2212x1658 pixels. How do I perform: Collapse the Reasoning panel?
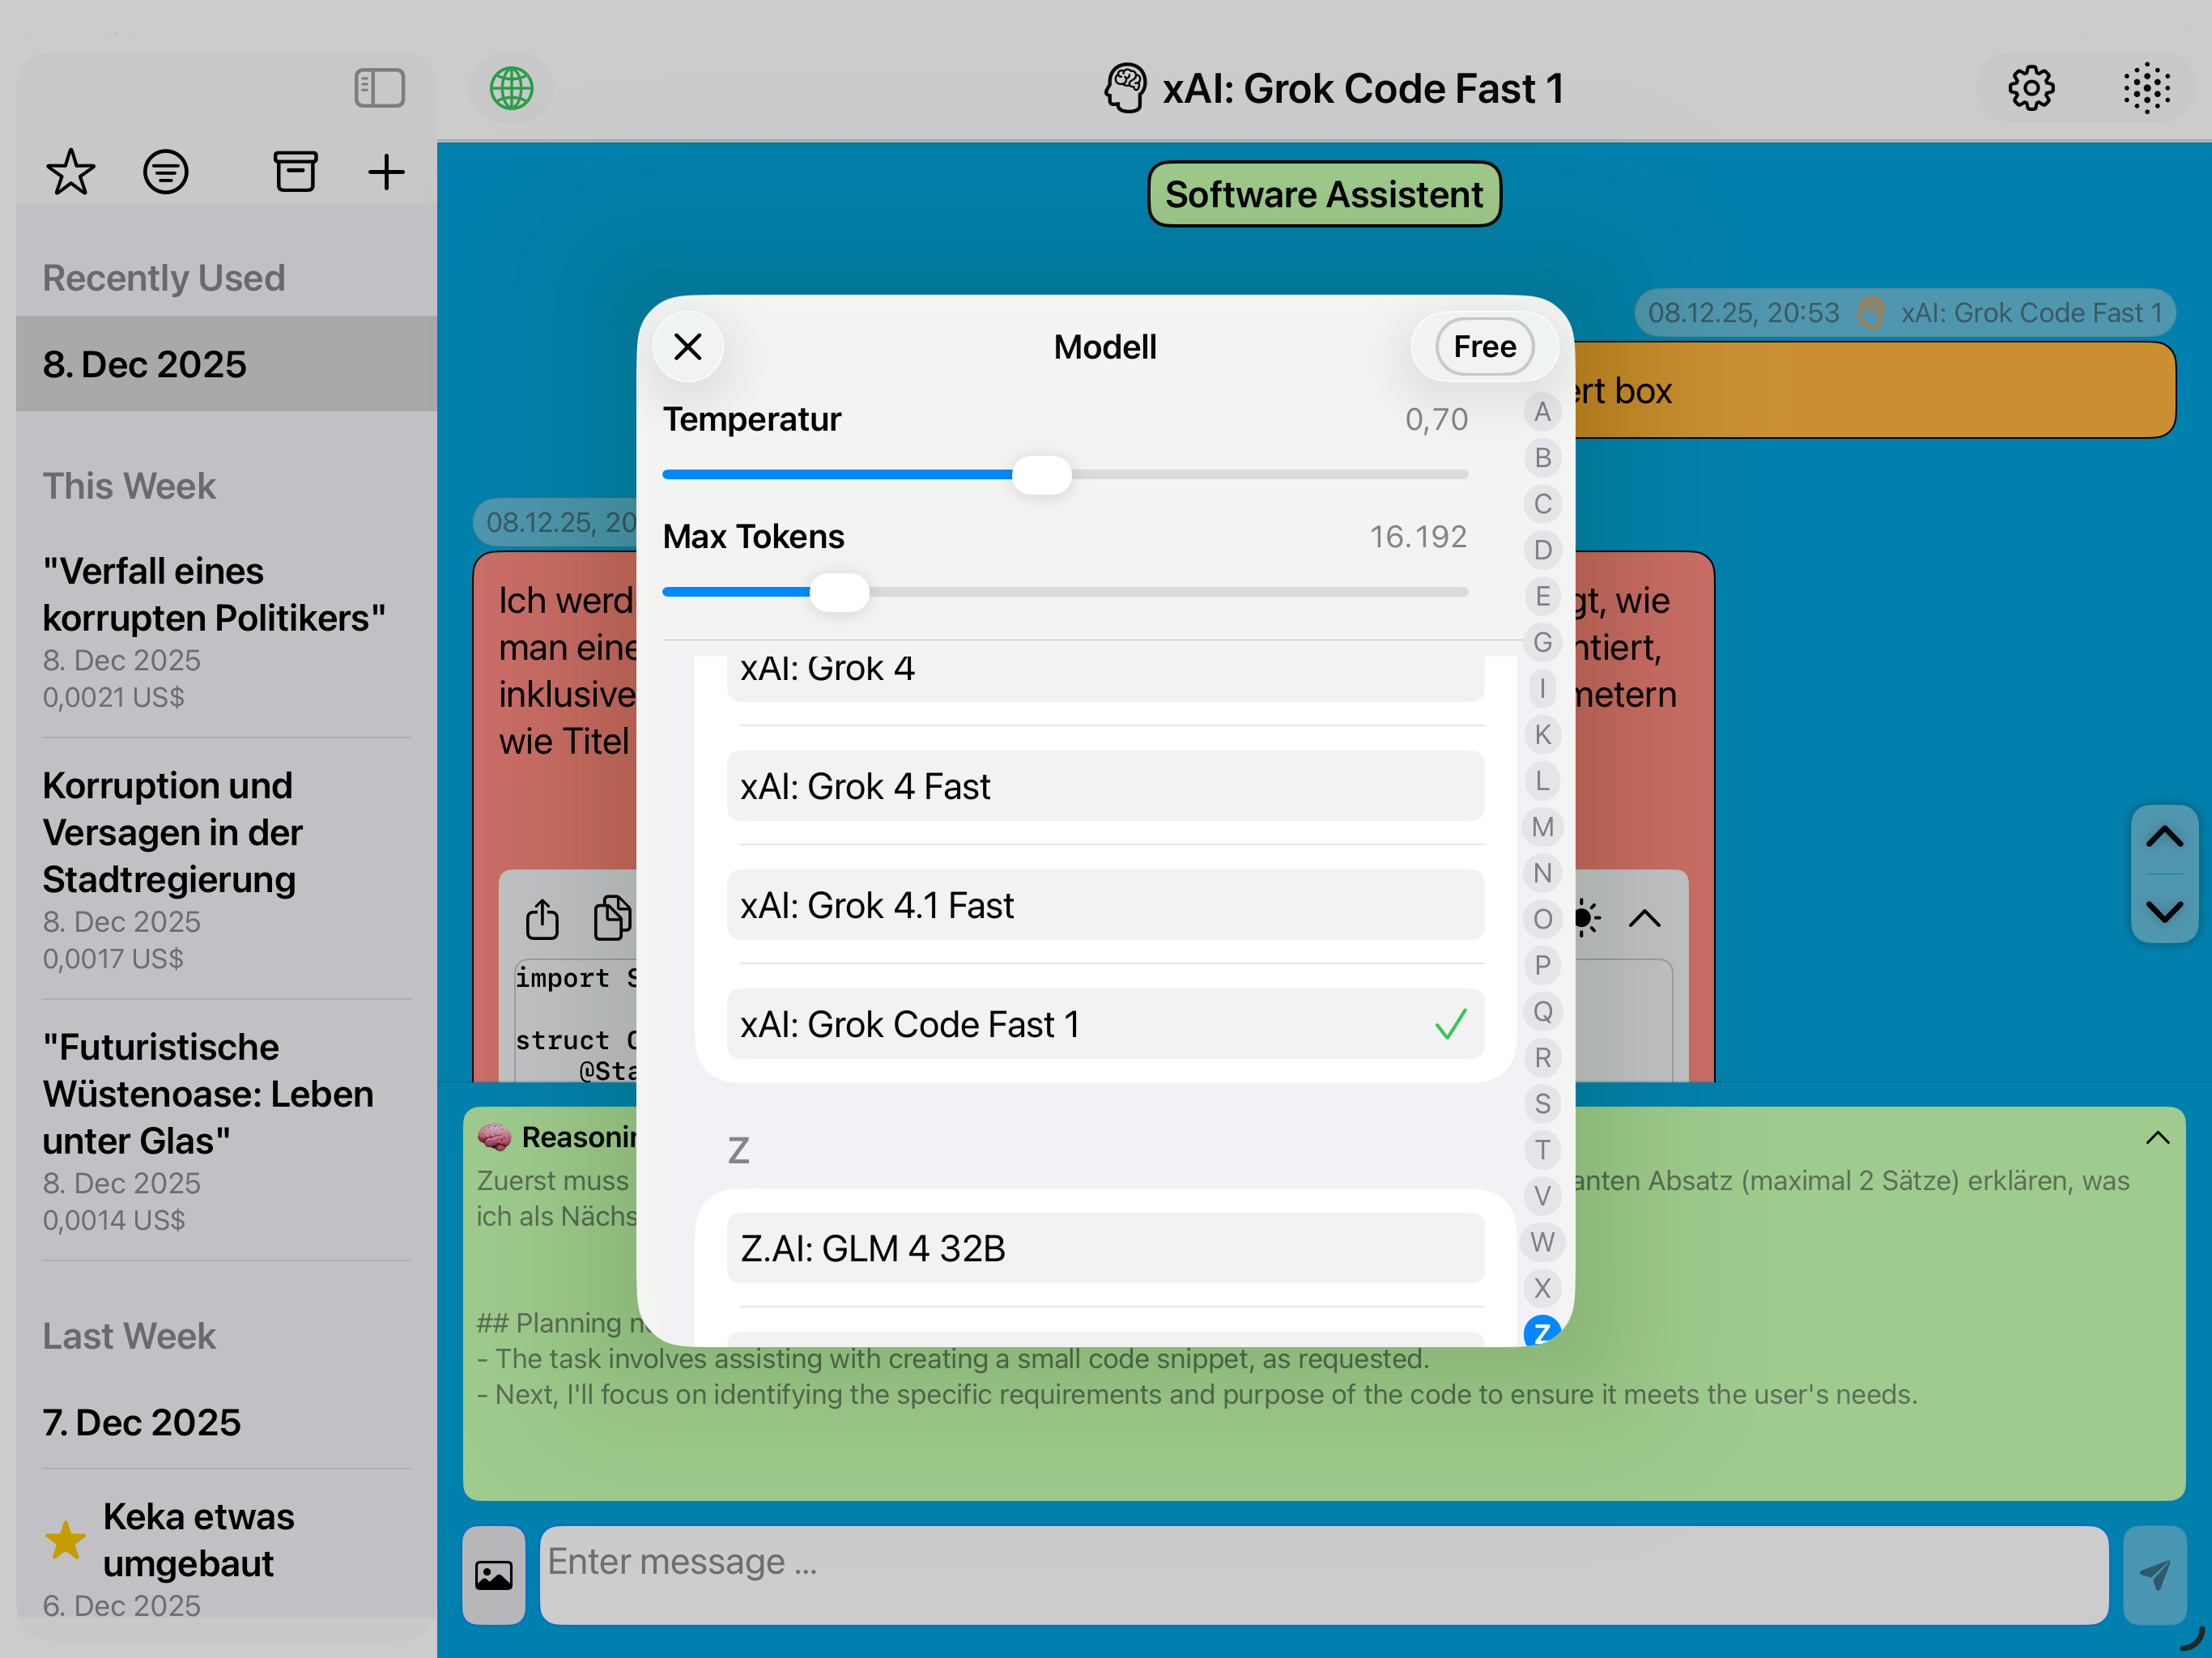(x=2157, y=1137)
